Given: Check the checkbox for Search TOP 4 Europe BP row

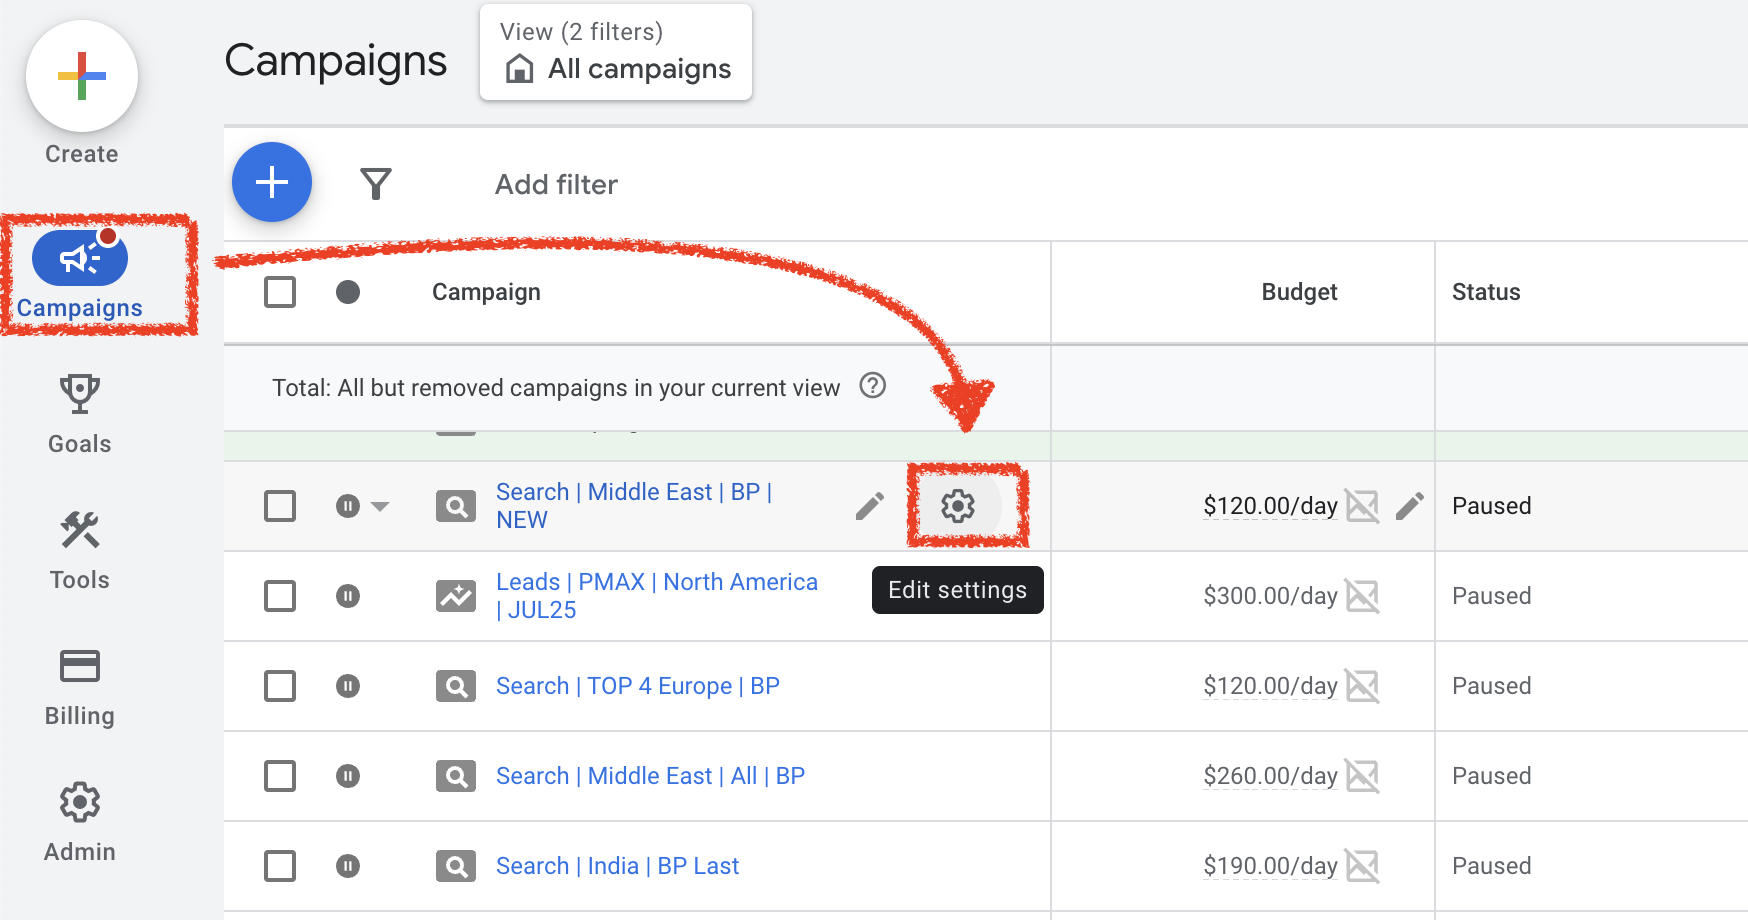Looking at the screenshot, I should tap(280, 686).
